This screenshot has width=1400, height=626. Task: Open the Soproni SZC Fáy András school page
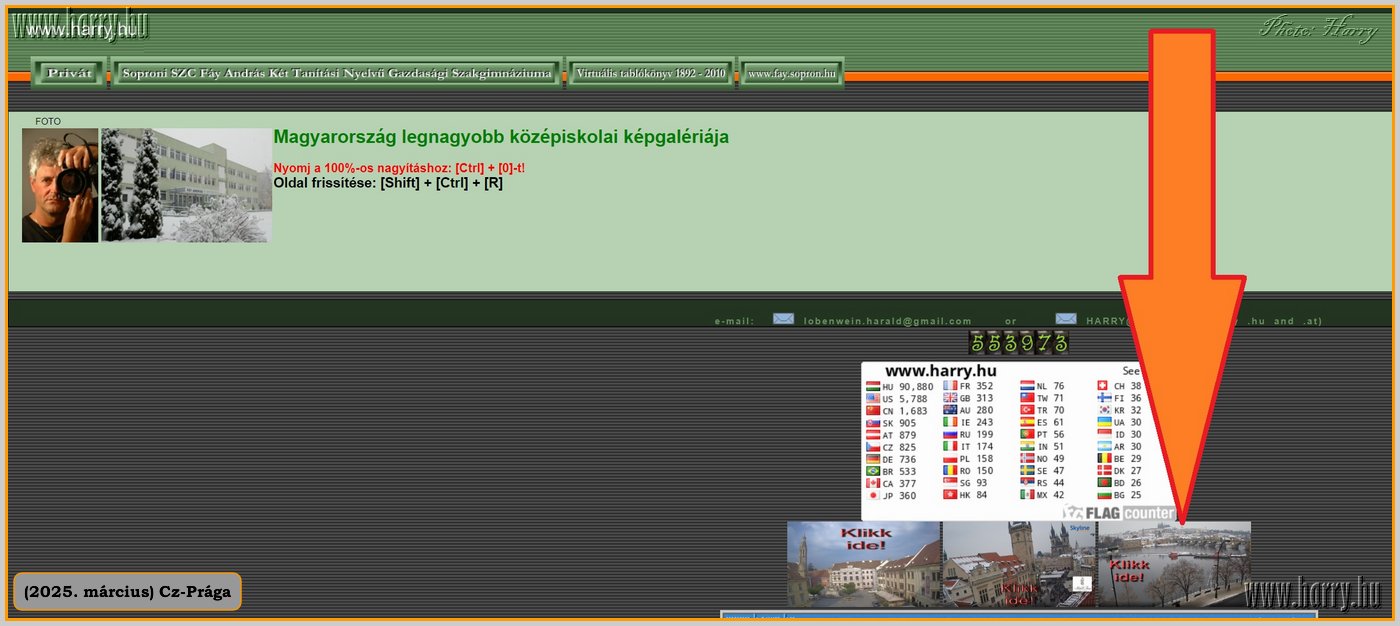point(336,73)
